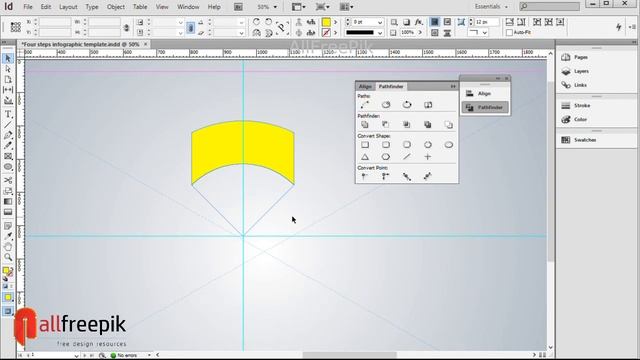This screenshot has width=640, height=360.
Task: Click Convert Point to Symmetrical icon
Action: coord(428,176)
